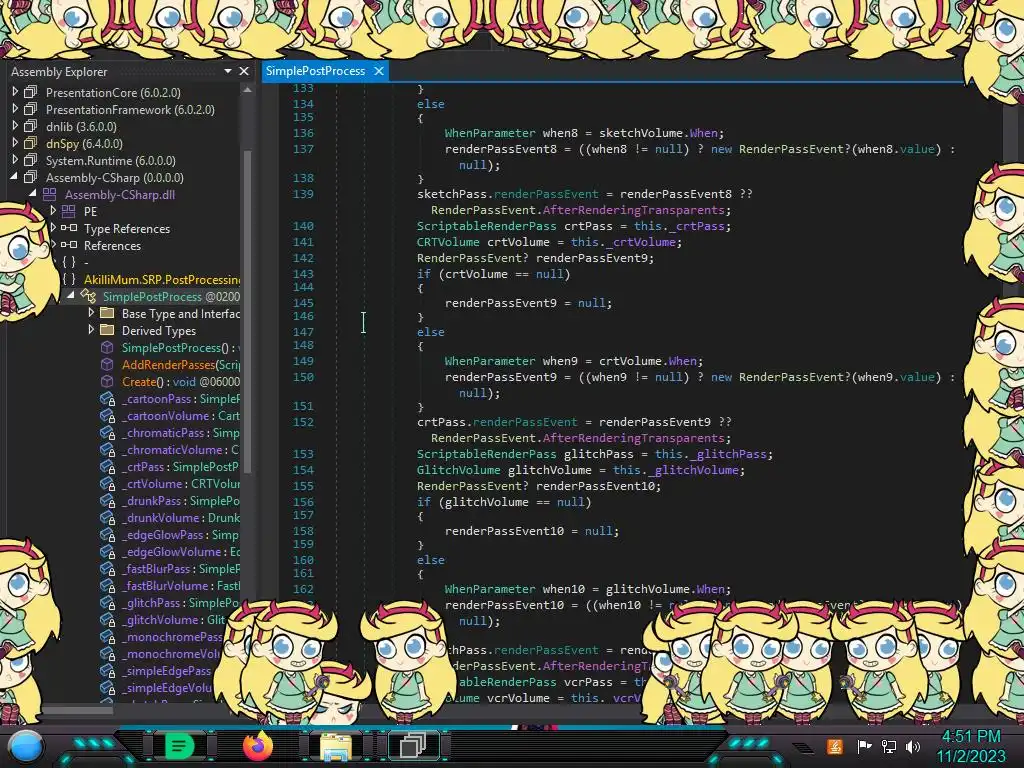
Task: Select the SimplePostProcess document tab
Action: 315,71
